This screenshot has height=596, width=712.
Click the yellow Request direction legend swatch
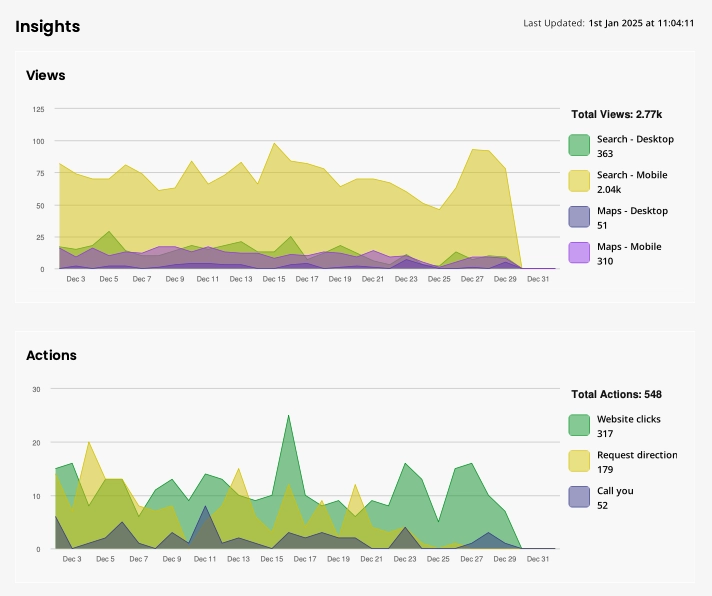coord(579,461)
